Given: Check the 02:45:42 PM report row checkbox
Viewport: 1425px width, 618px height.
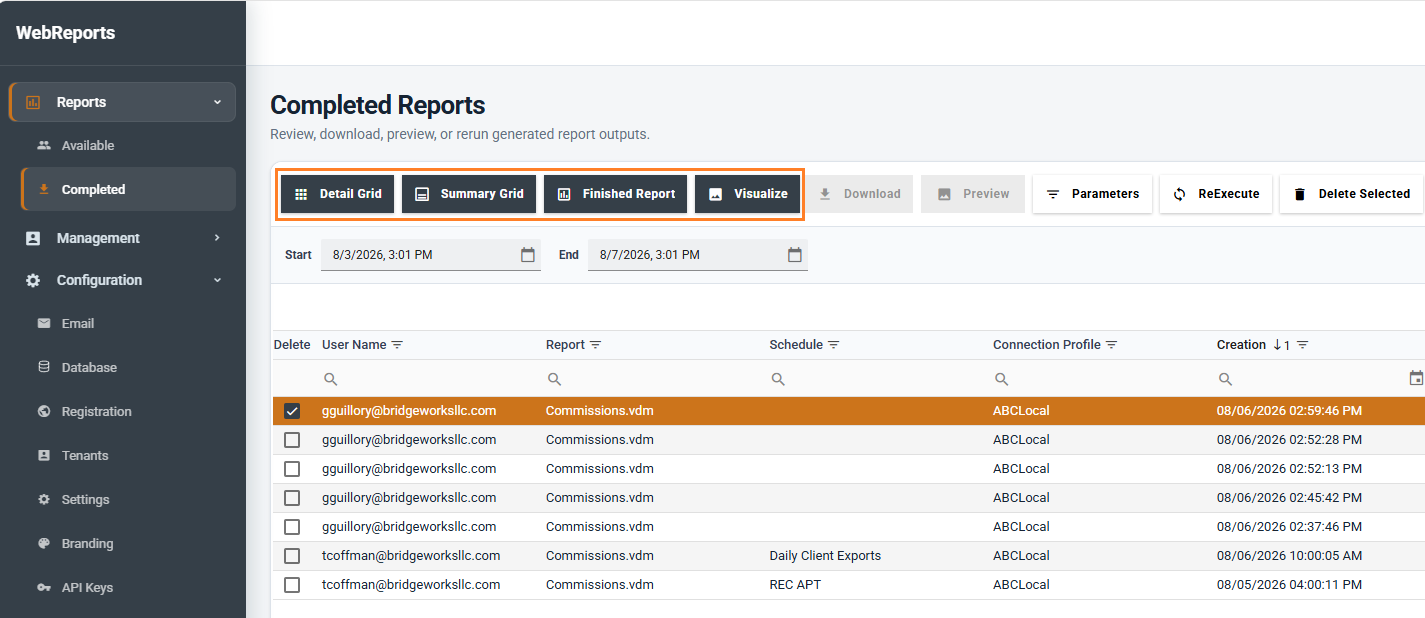Looking at the screenshot, I should [292, 498].
